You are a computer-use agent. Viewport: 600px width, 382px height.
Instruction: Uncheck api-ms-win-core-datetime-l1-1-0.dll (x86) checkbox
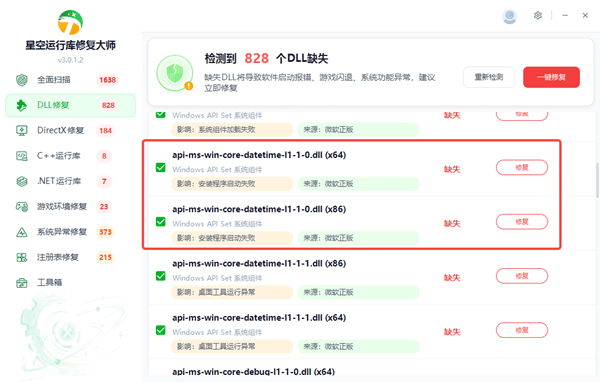pyautogui.click(x=161, y=222)
